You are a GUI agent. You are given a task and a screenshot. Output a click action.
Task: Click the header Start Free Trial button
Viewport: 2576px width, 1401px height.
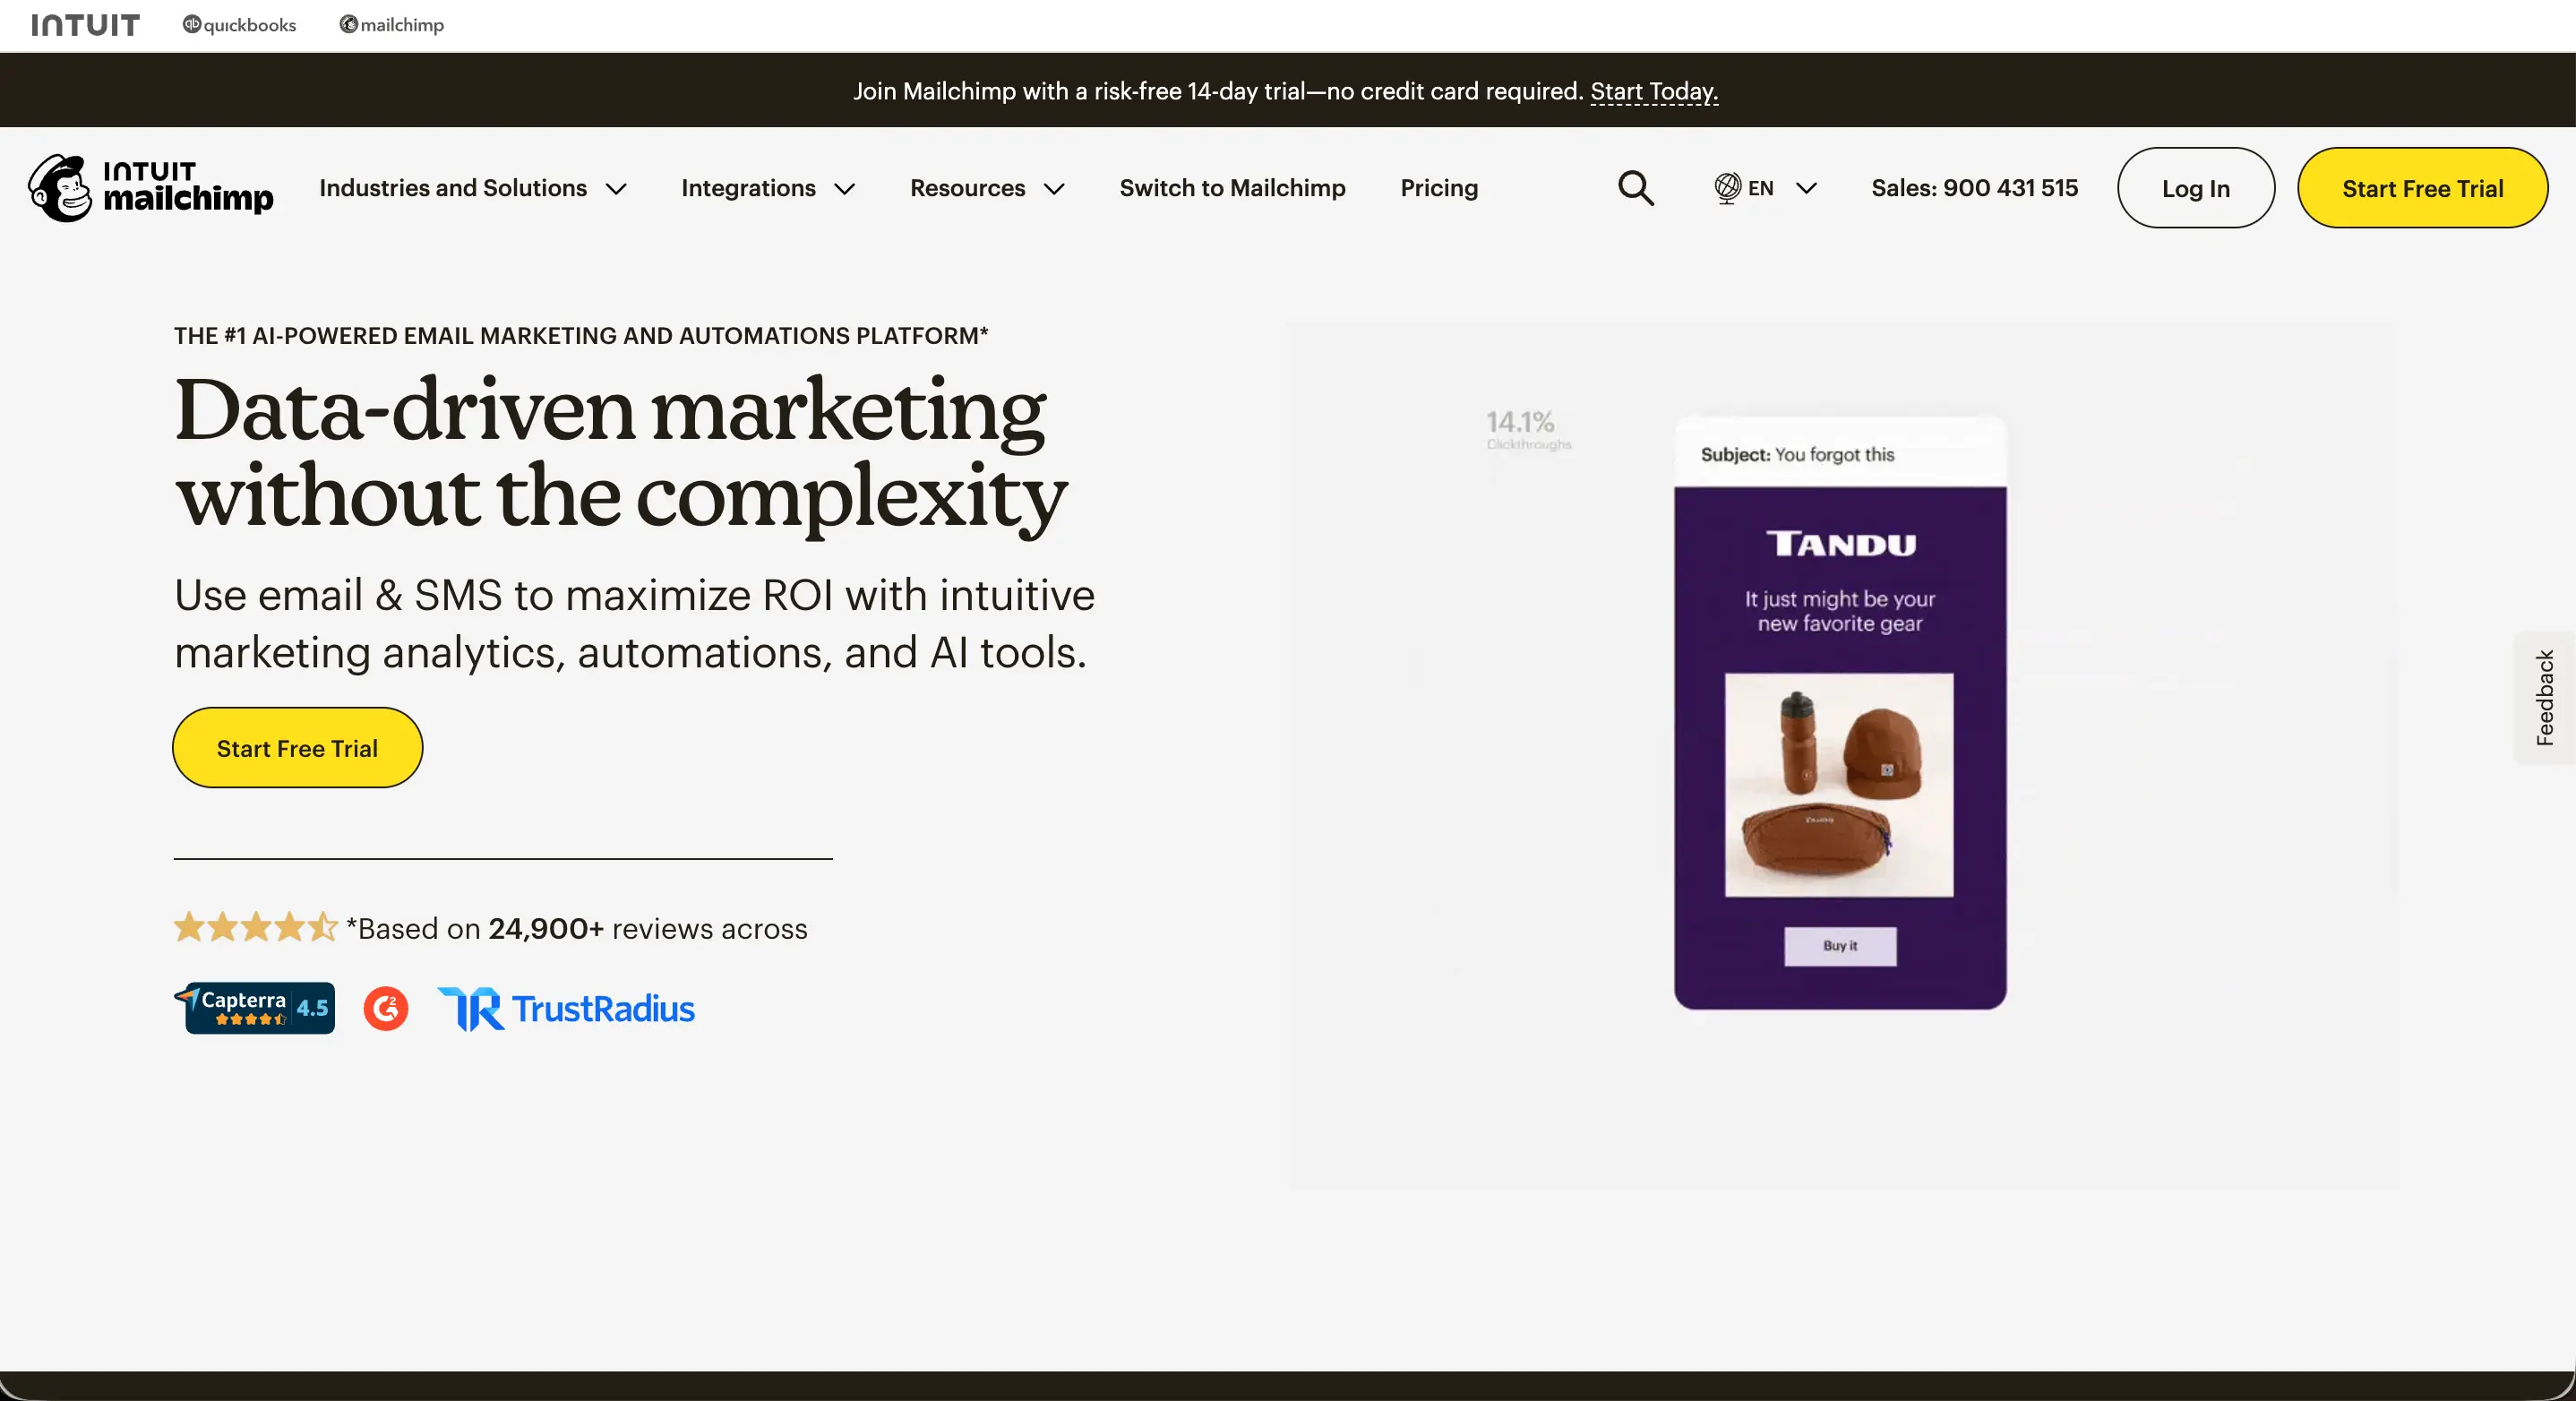(x=2422, y=188)
